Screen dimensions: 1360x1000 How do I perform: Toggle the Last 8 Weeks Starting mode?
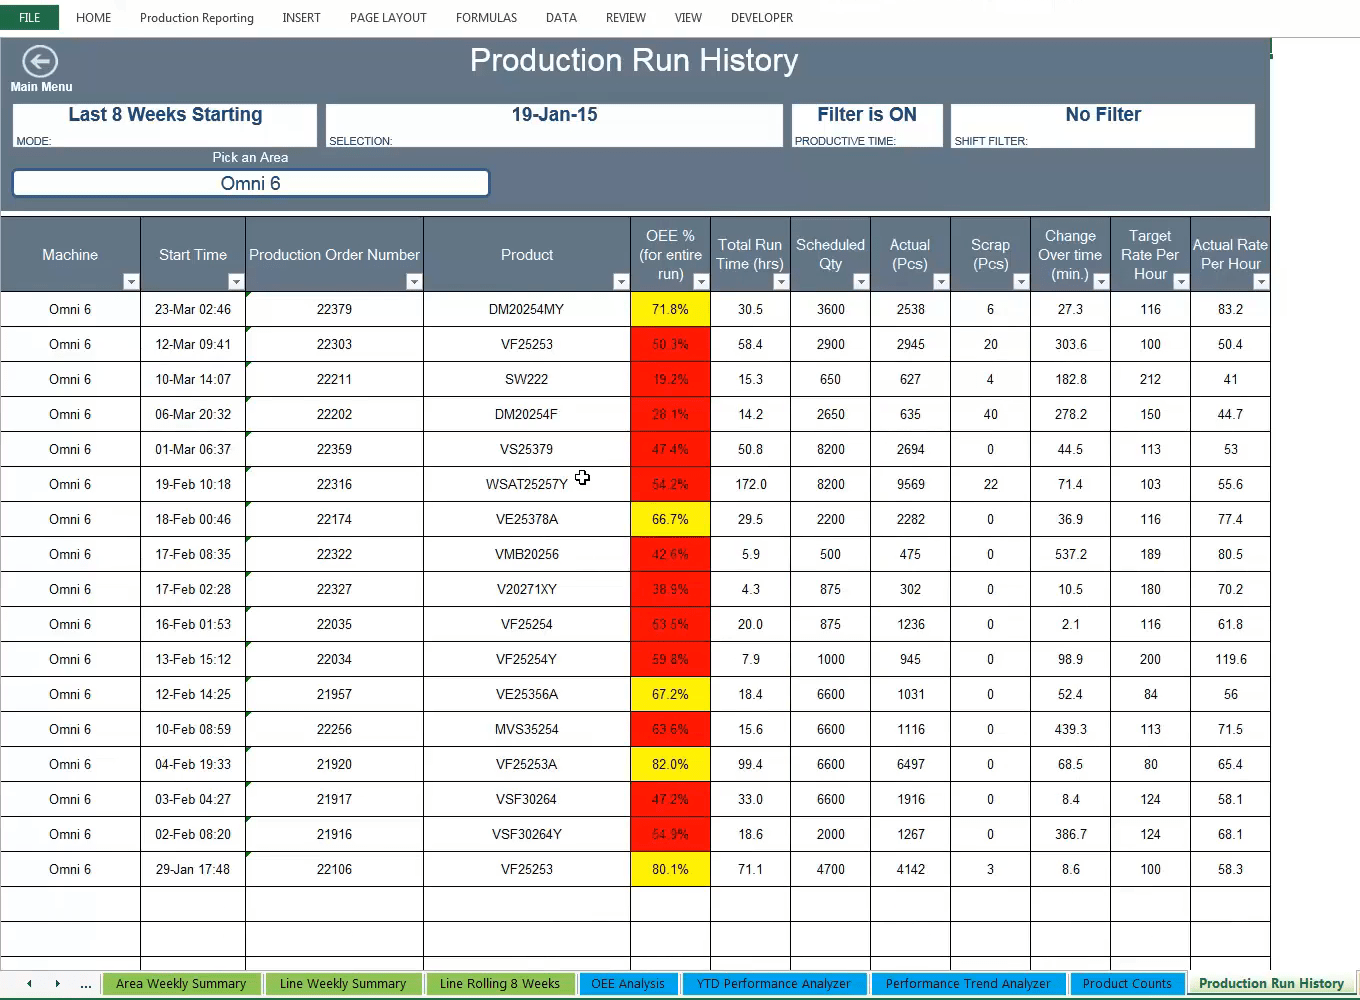pos(164,125)
